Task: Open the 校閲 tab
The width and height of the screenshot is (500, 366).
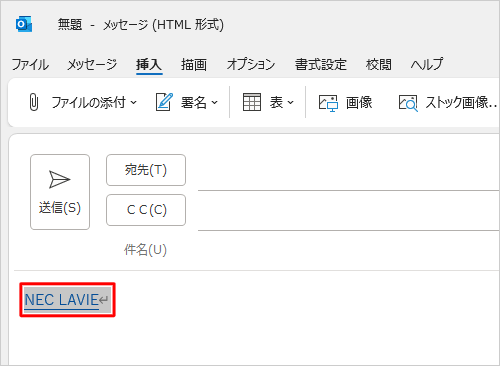Action: pos(378,64)
